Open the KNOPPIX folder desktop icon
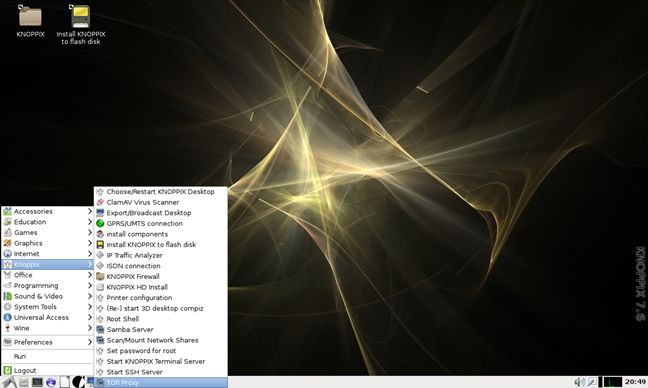This screenshot has width=648, height=388. [x=30, y=21]
